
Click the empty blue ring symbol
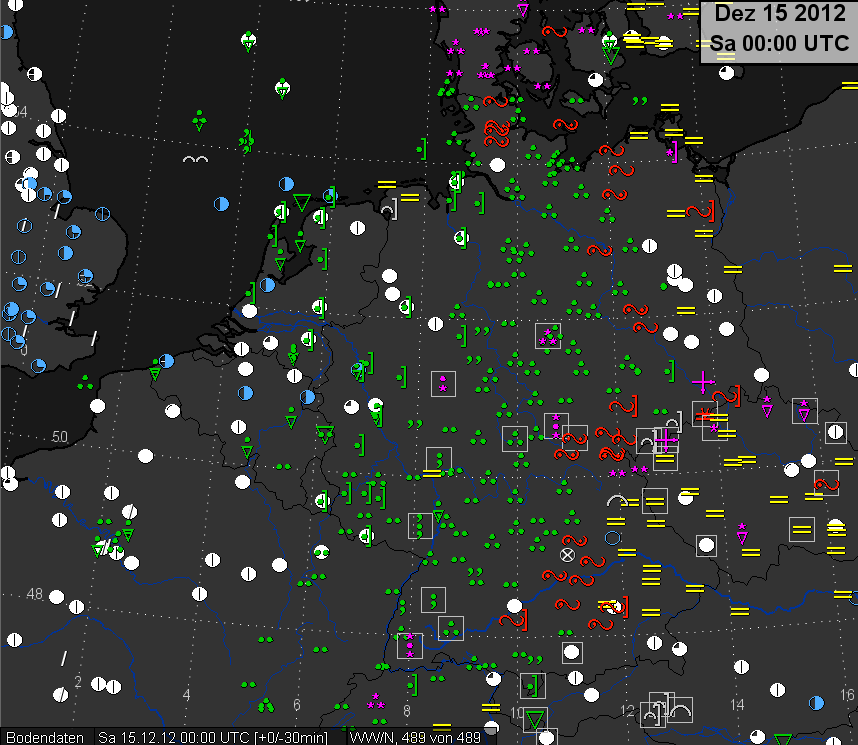(x=613, y=537)
